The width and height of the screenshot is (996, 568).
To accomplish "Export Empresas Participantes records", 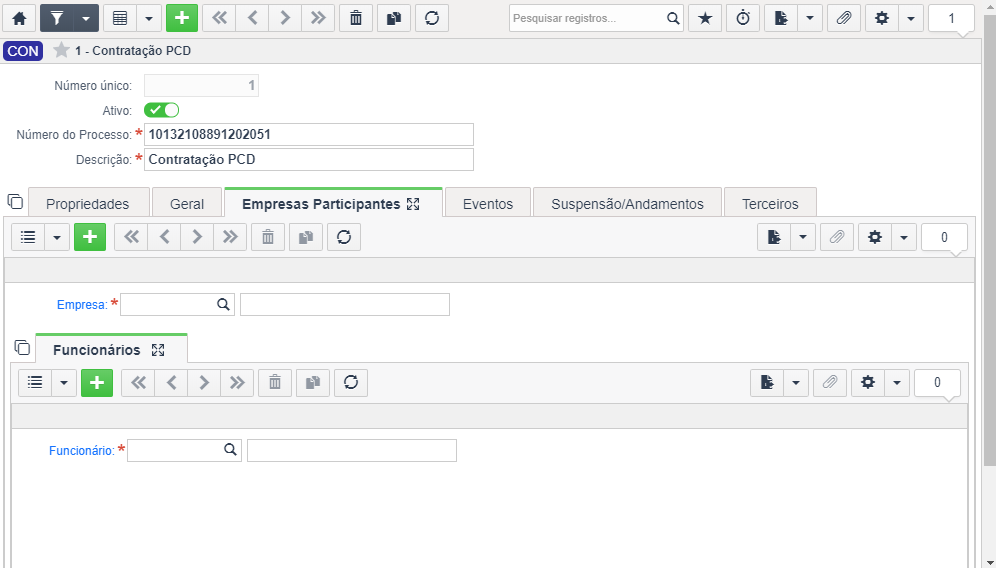I will pos(774,237).
